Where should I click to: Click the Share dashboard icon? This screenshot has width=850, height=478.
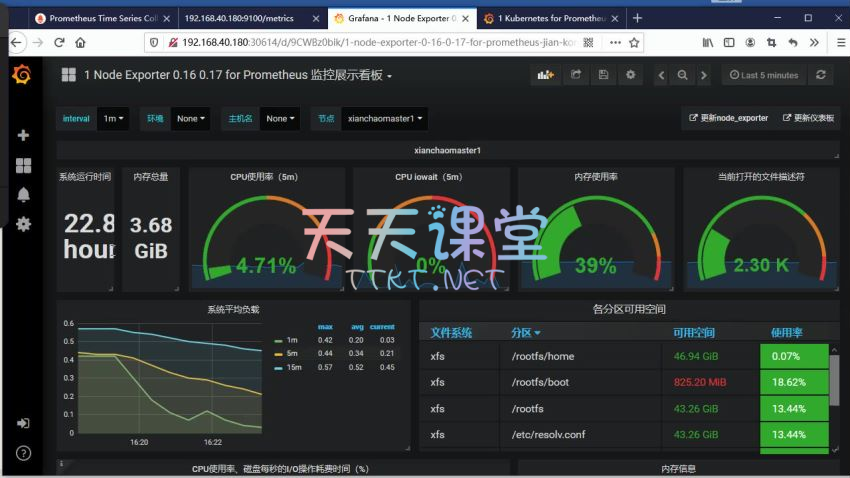[x=576, y=75]
